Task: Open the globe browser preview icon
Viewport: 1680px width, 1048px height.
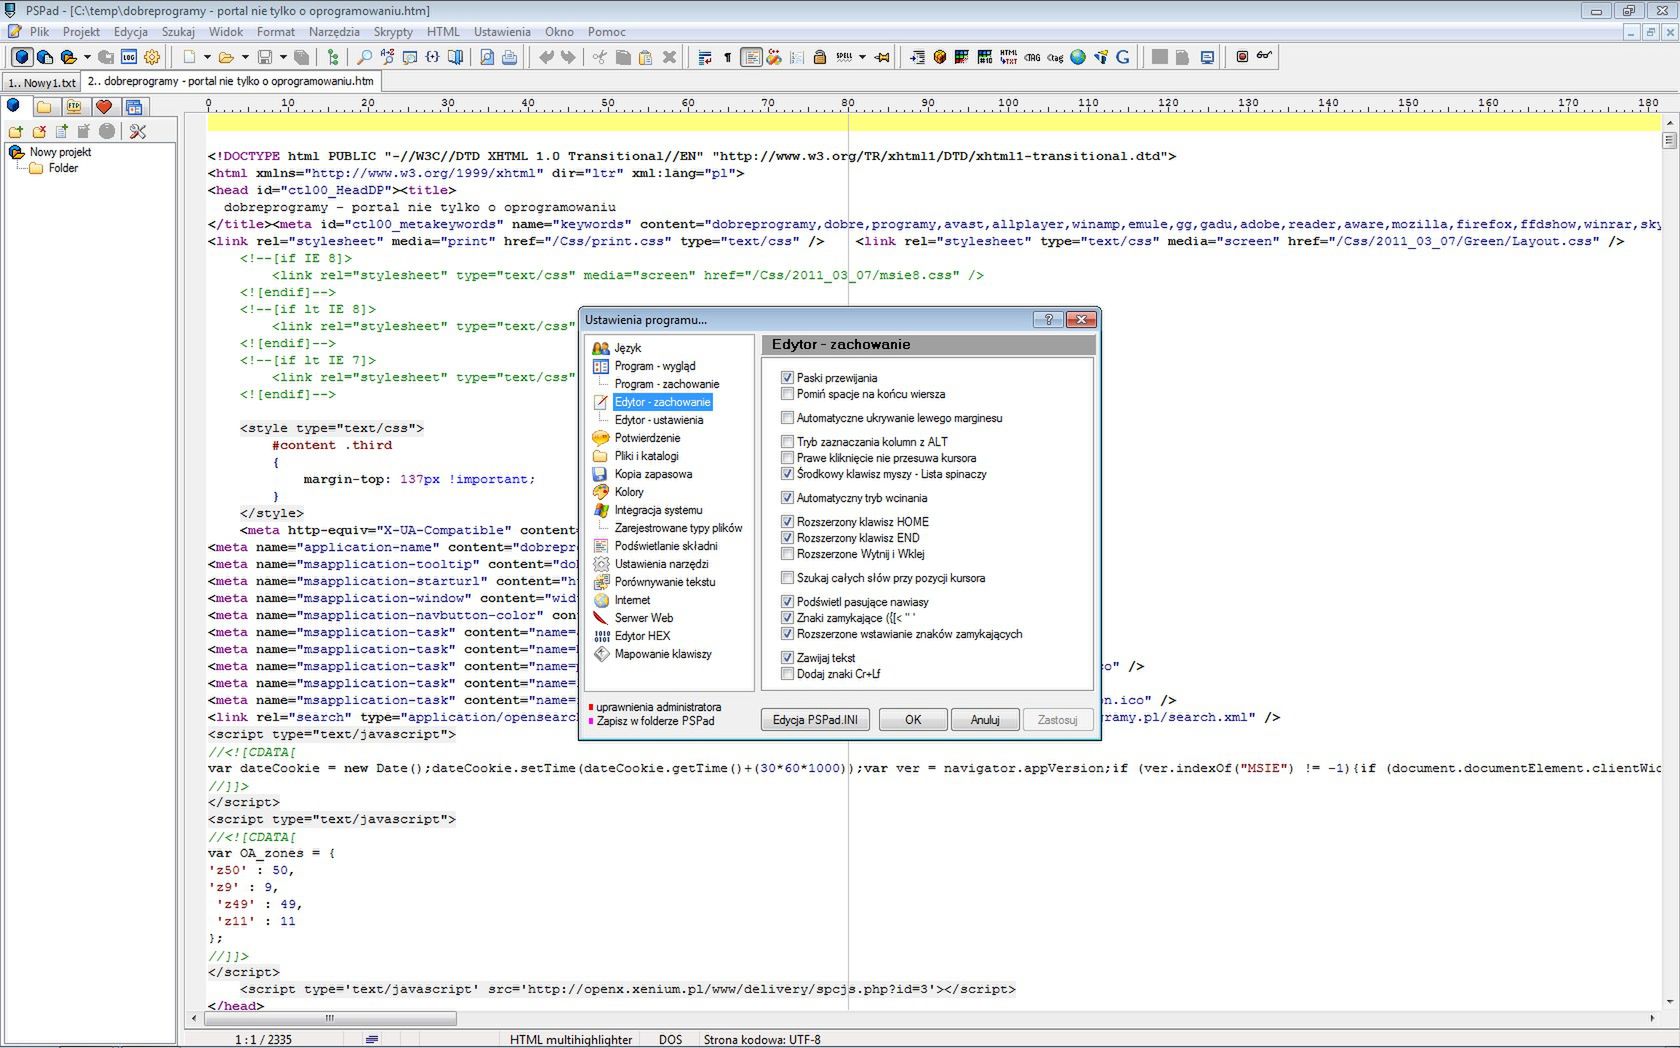Action: point(1078,57)
